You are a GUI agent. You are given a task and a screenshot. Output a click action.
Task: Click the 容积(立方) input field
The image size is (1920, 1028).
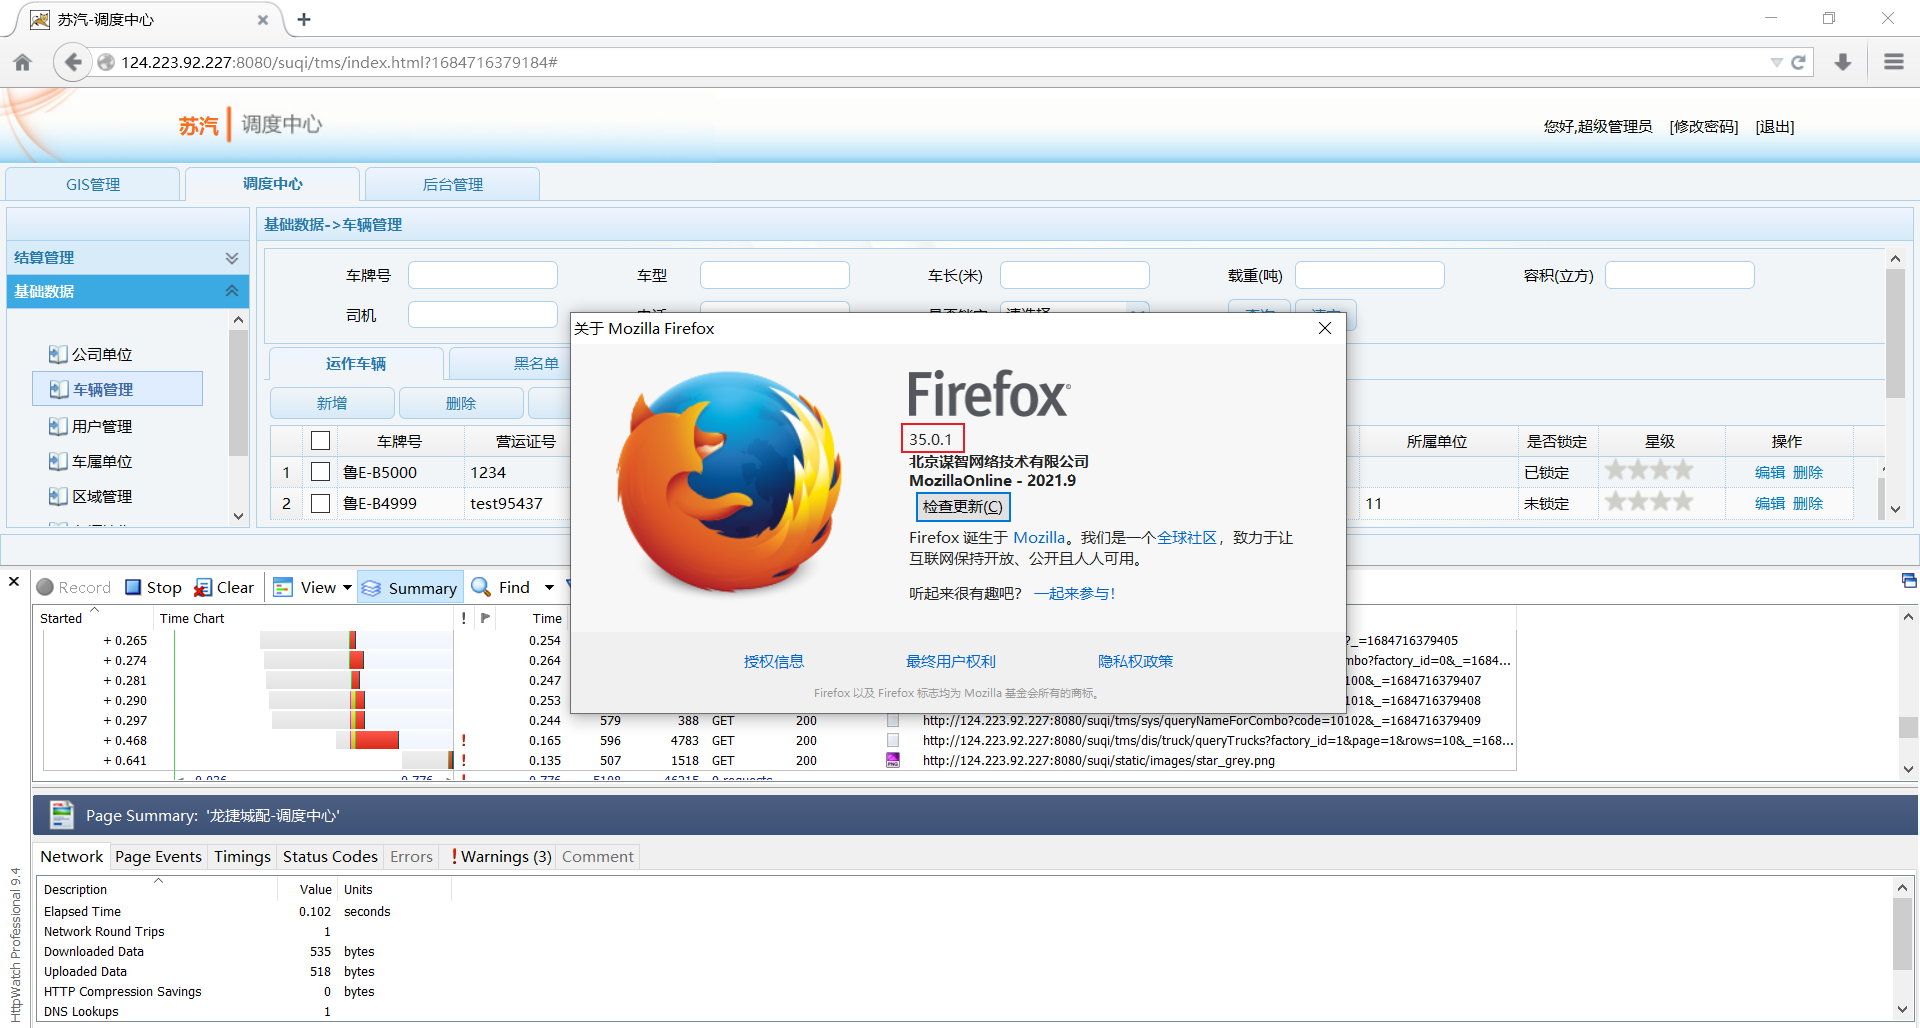coord(1680,275)
